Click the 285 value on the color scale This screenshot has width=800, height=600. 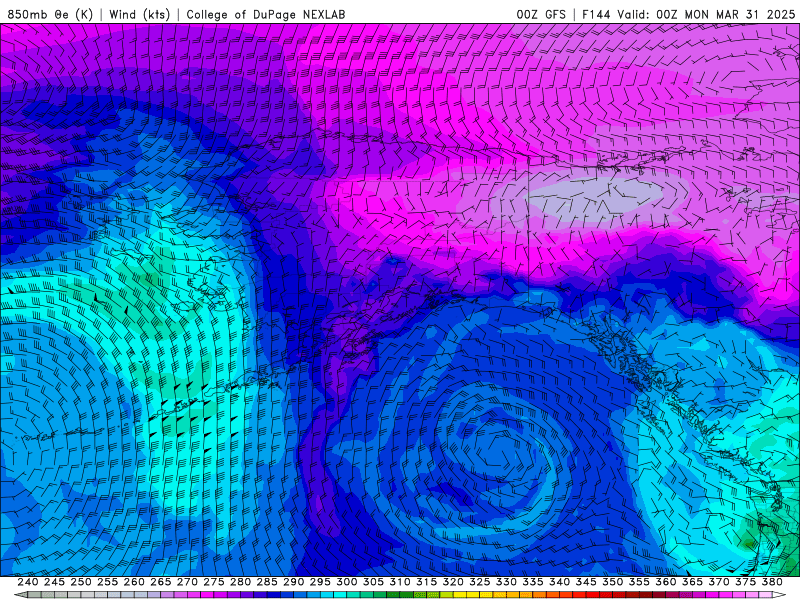[267, 582]
